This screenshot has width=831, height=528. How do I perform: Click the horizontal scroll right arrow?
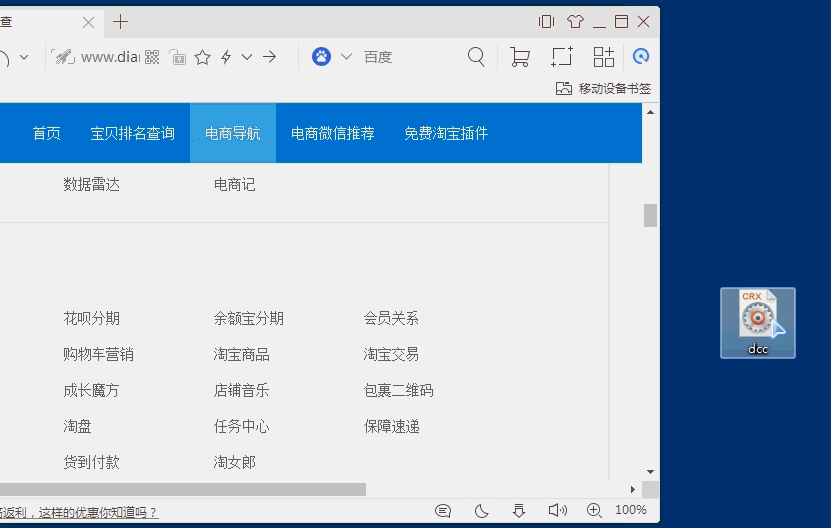click(633, 489)
